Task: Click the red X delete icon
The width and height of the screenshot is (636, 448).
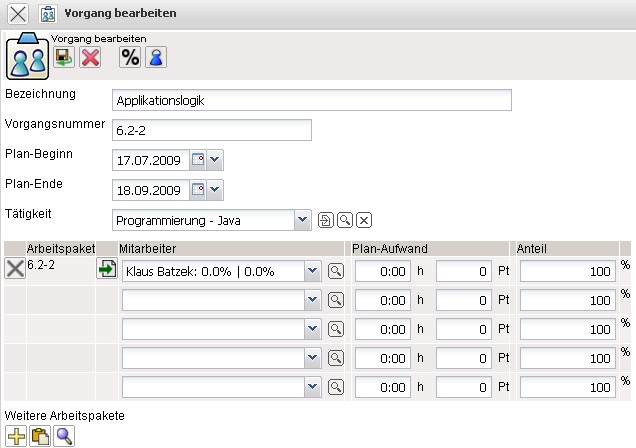Action: tap(90, 57)
